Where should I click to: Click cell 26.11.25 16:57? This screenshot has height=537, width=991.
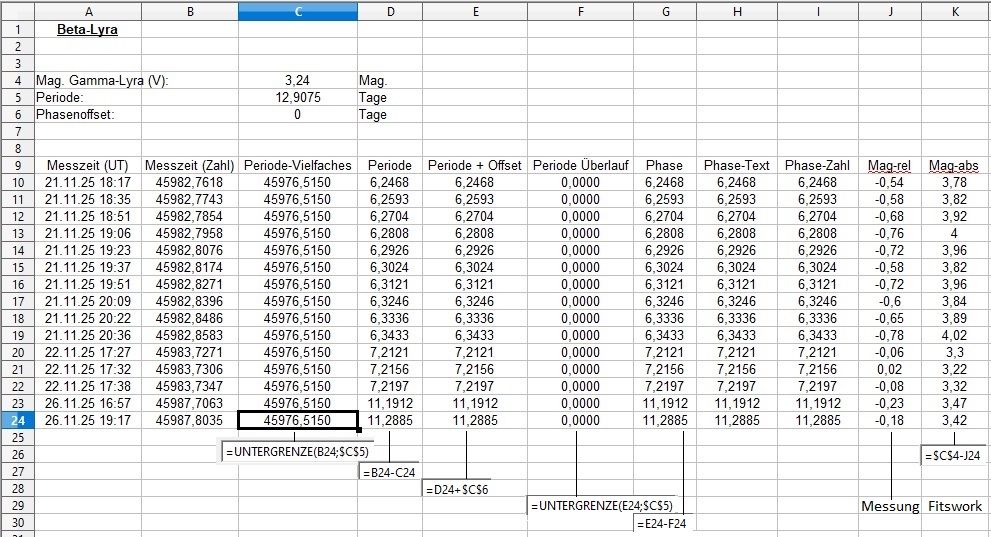pyautogui.click(x=88, y=403)
